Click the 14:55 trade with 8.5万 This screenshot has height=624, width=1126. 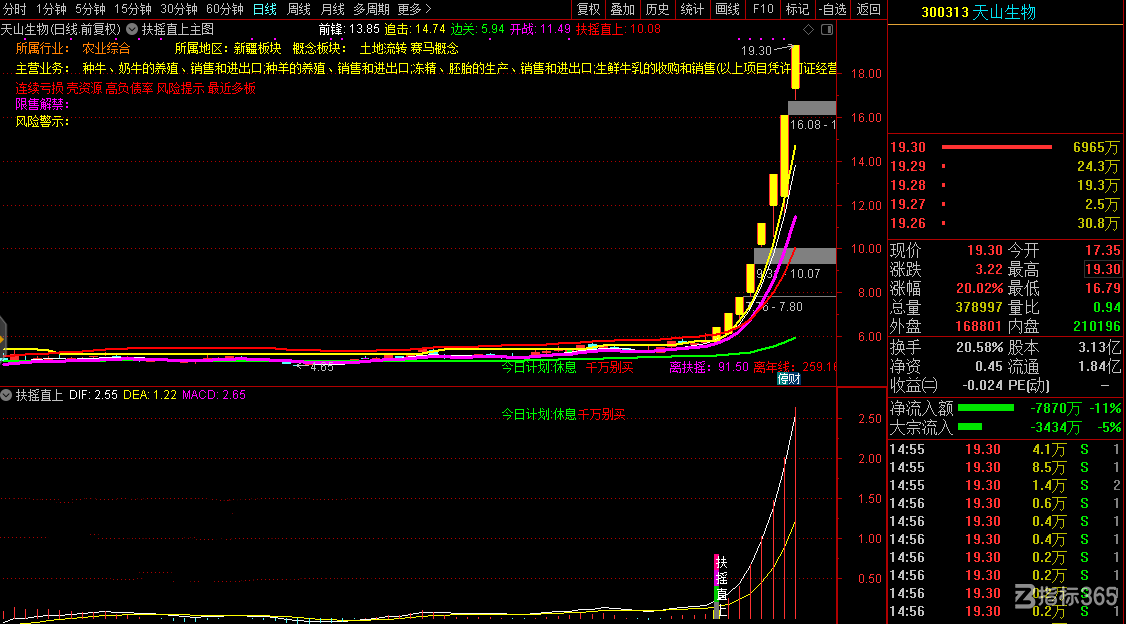[1004, 467]
